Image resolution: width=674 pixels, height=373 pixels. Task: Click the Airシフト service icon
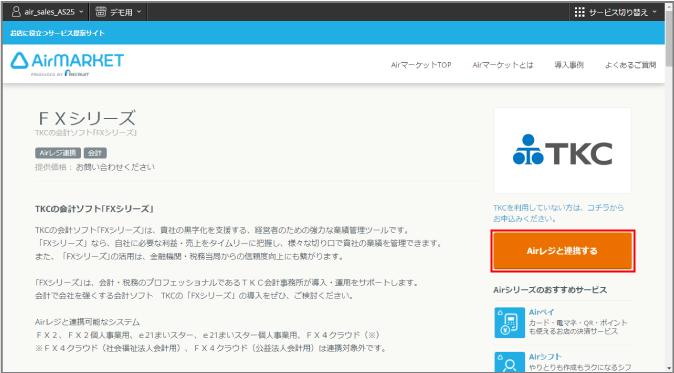pos(509,362)
